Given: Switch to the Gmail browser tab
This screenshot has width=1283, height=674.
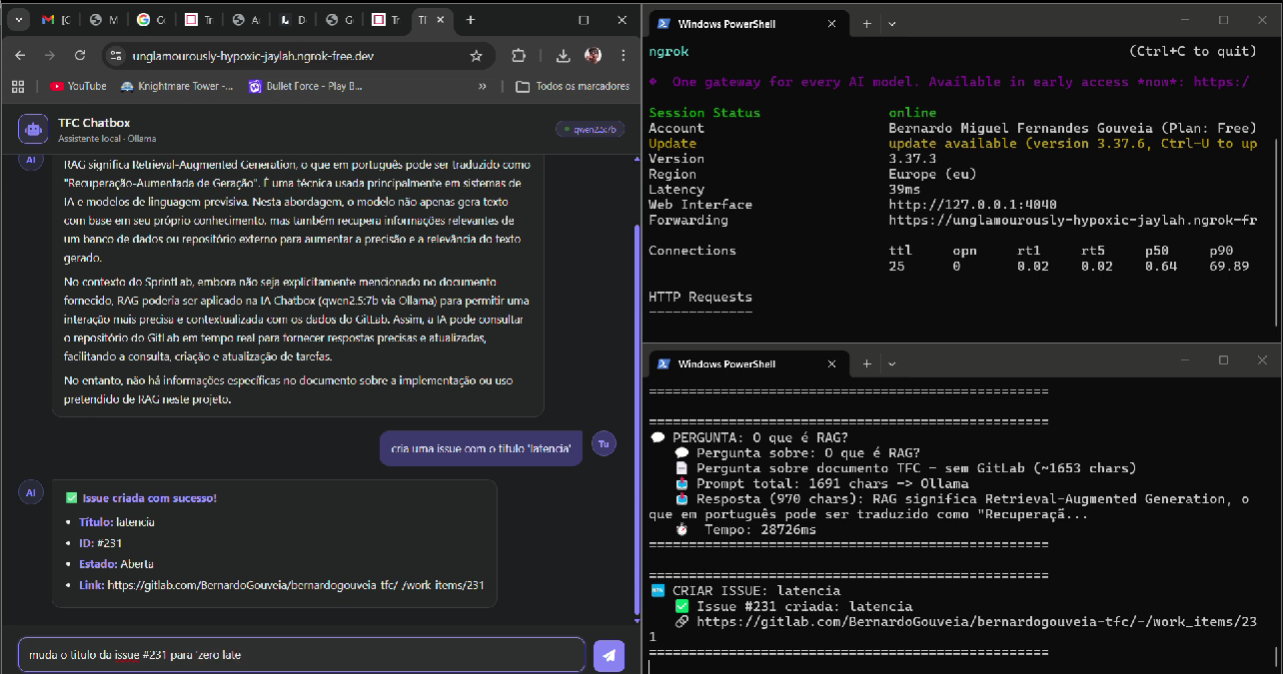Looking at the screenshot, I should click(x=56, y=20).
